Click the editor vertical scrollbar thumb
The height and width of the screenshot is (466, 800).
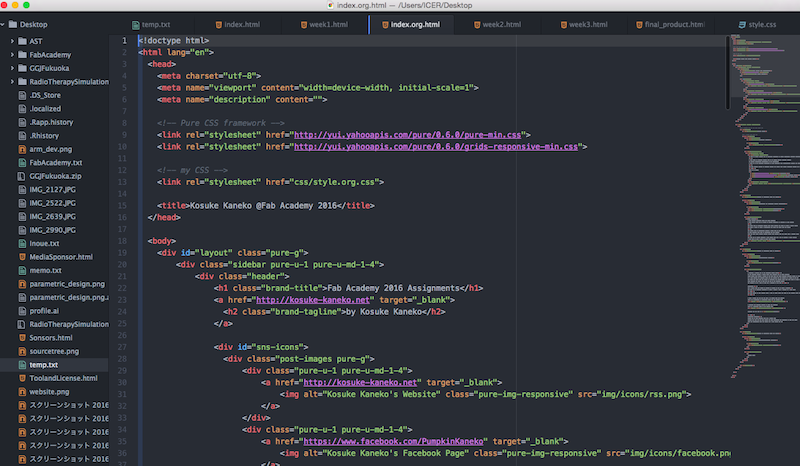pyautogui.click(x=727, y=72)
